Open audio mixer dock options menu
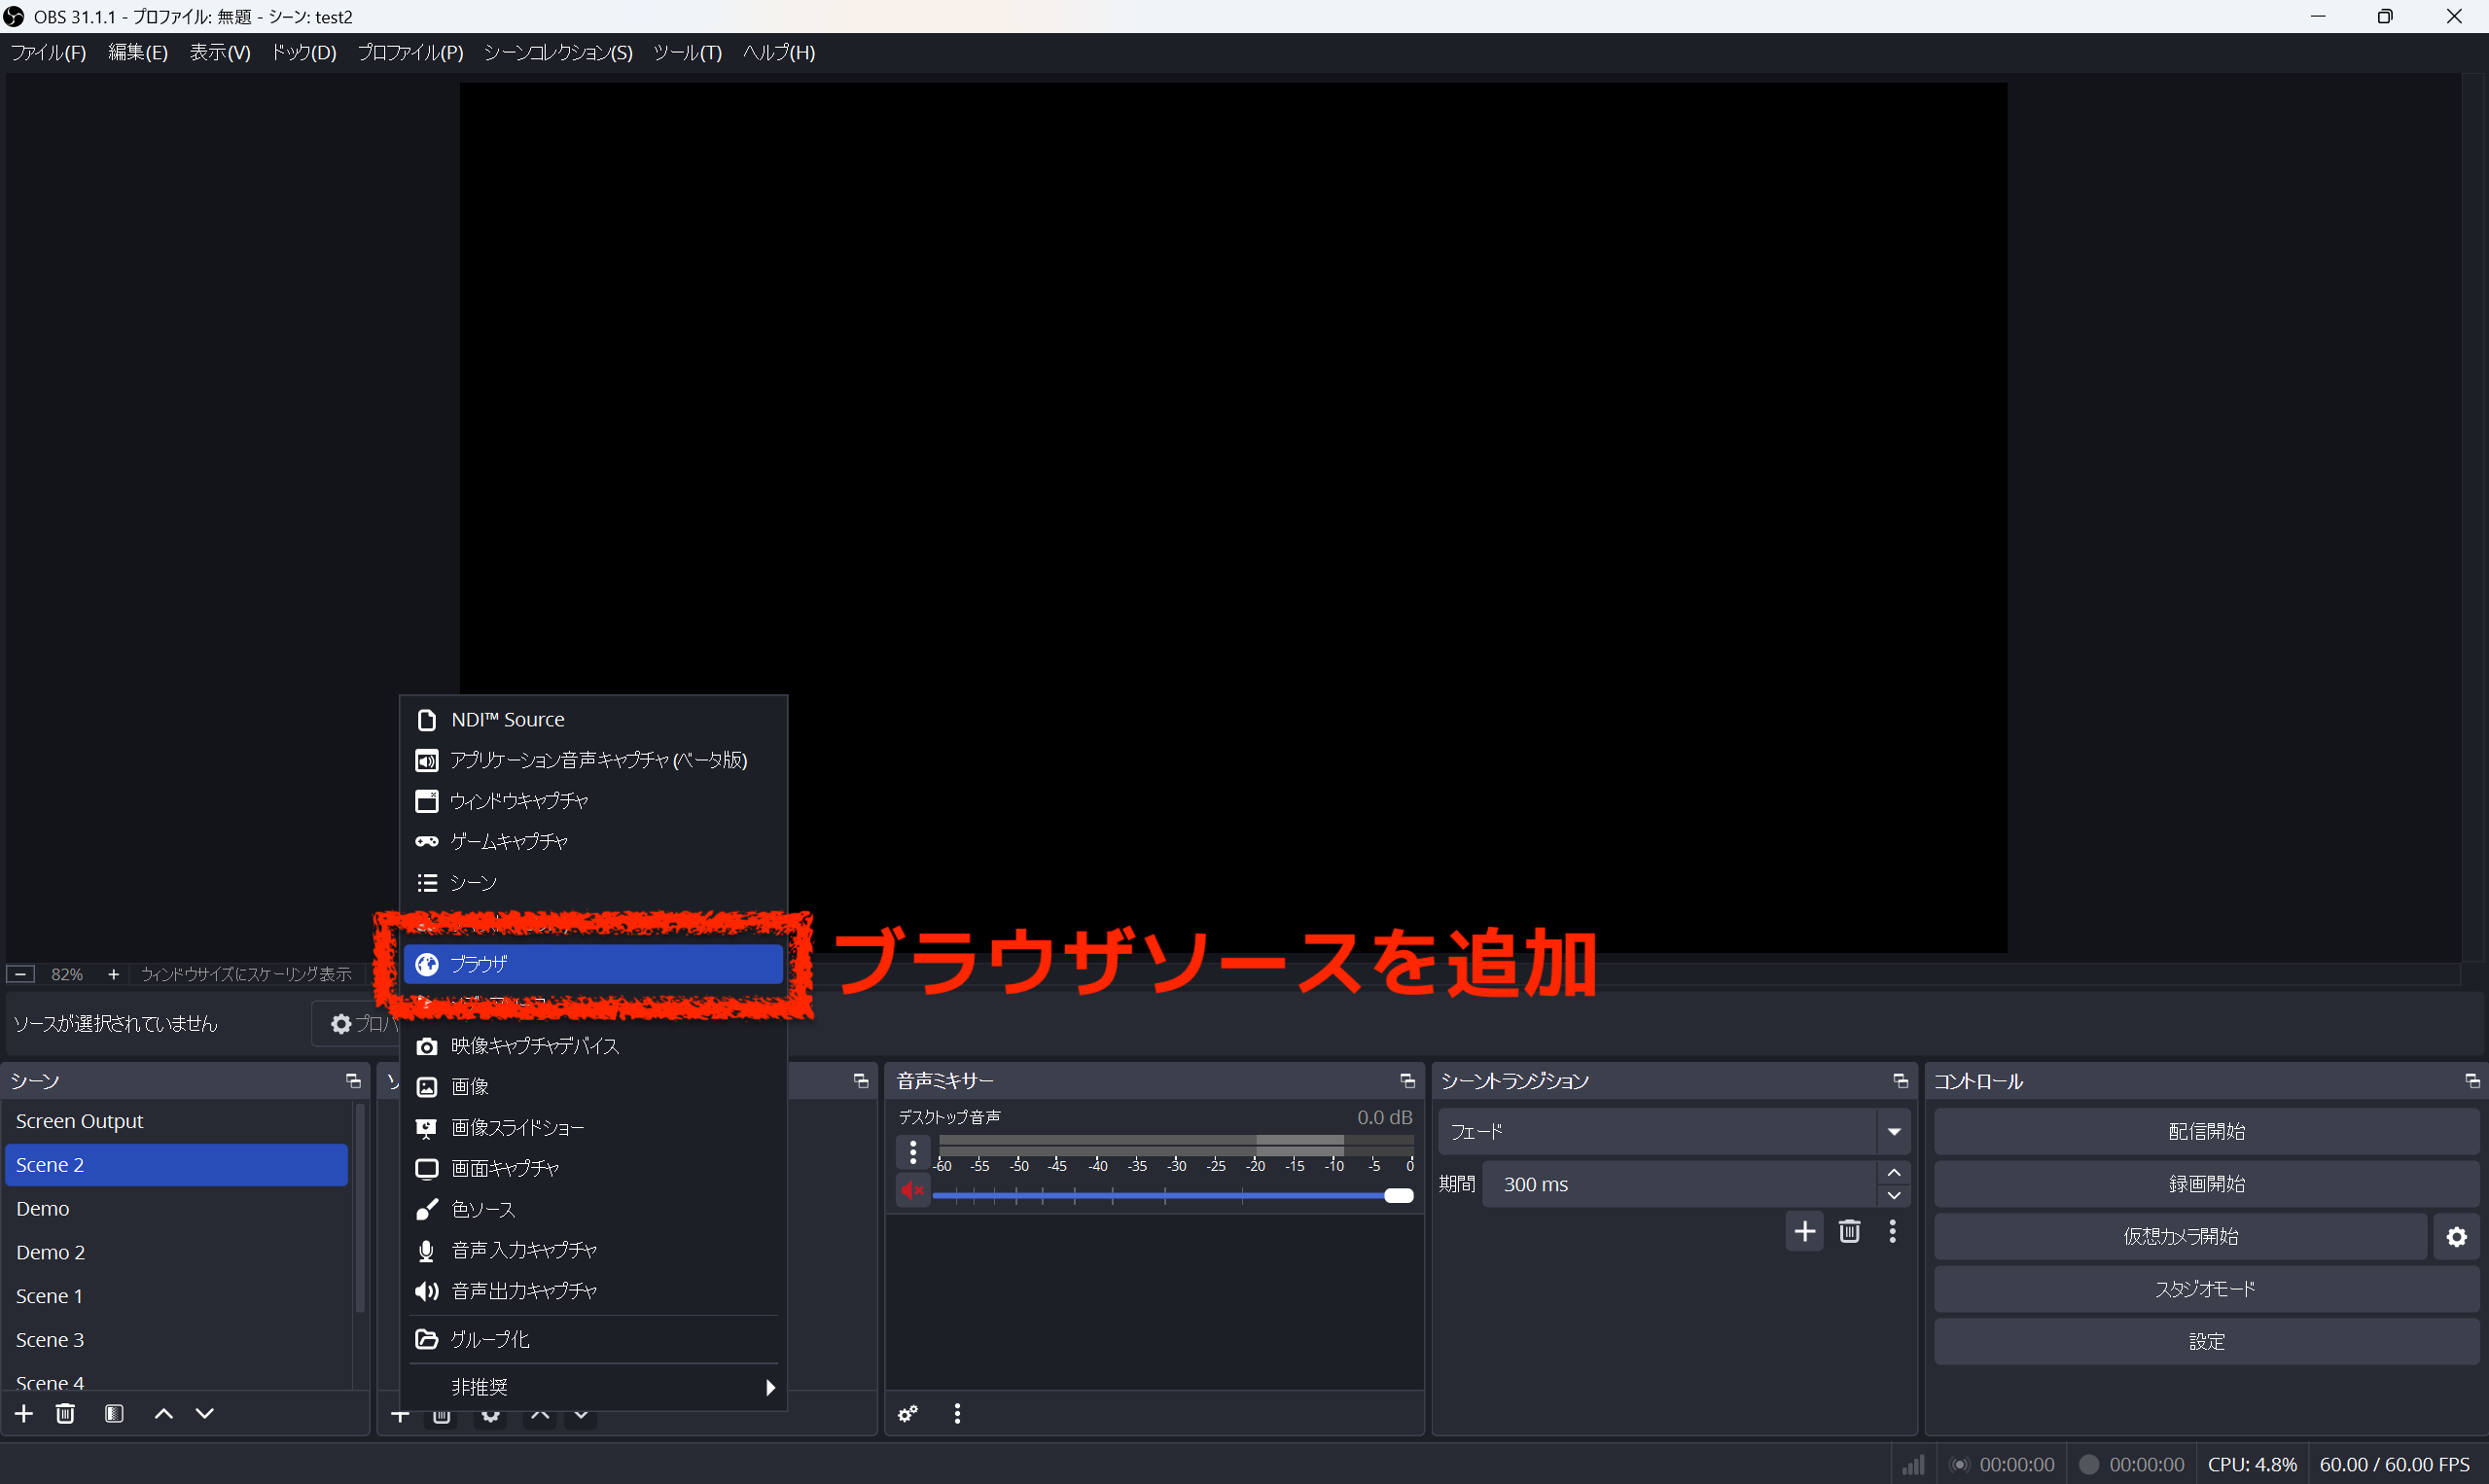Viewport: 2489px width, 1484px height. [x=957, y=1413]
